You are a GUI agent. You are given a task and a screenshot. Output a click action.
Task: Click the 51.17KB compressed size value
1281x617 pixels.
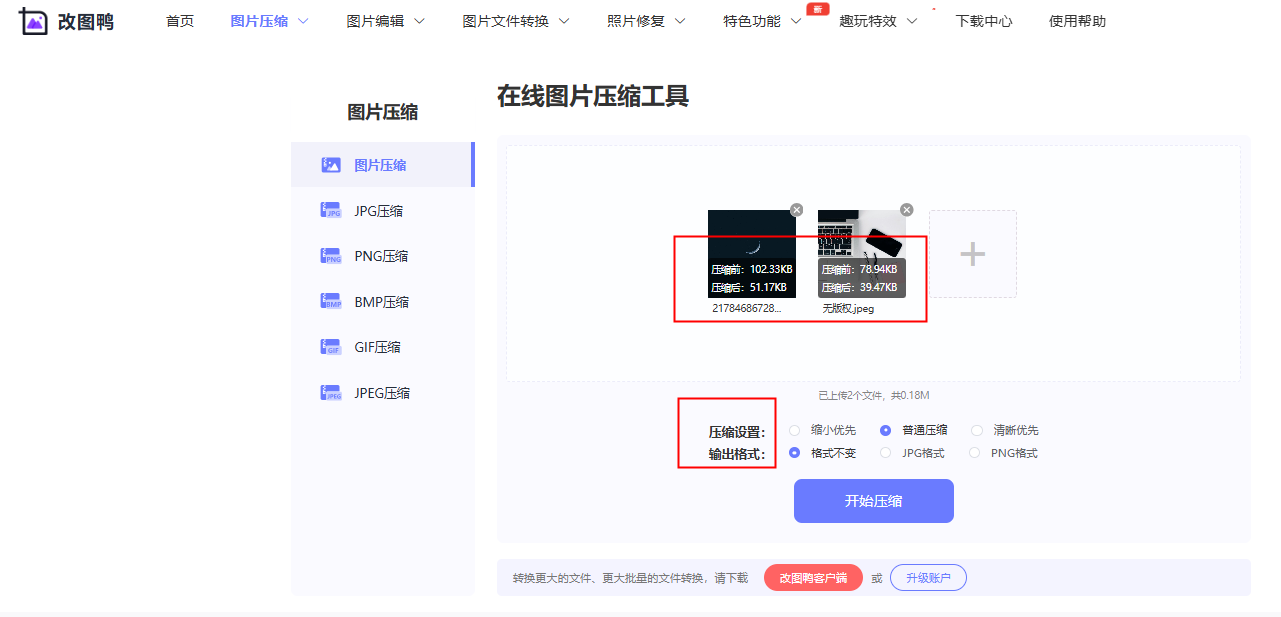[768, 287]
